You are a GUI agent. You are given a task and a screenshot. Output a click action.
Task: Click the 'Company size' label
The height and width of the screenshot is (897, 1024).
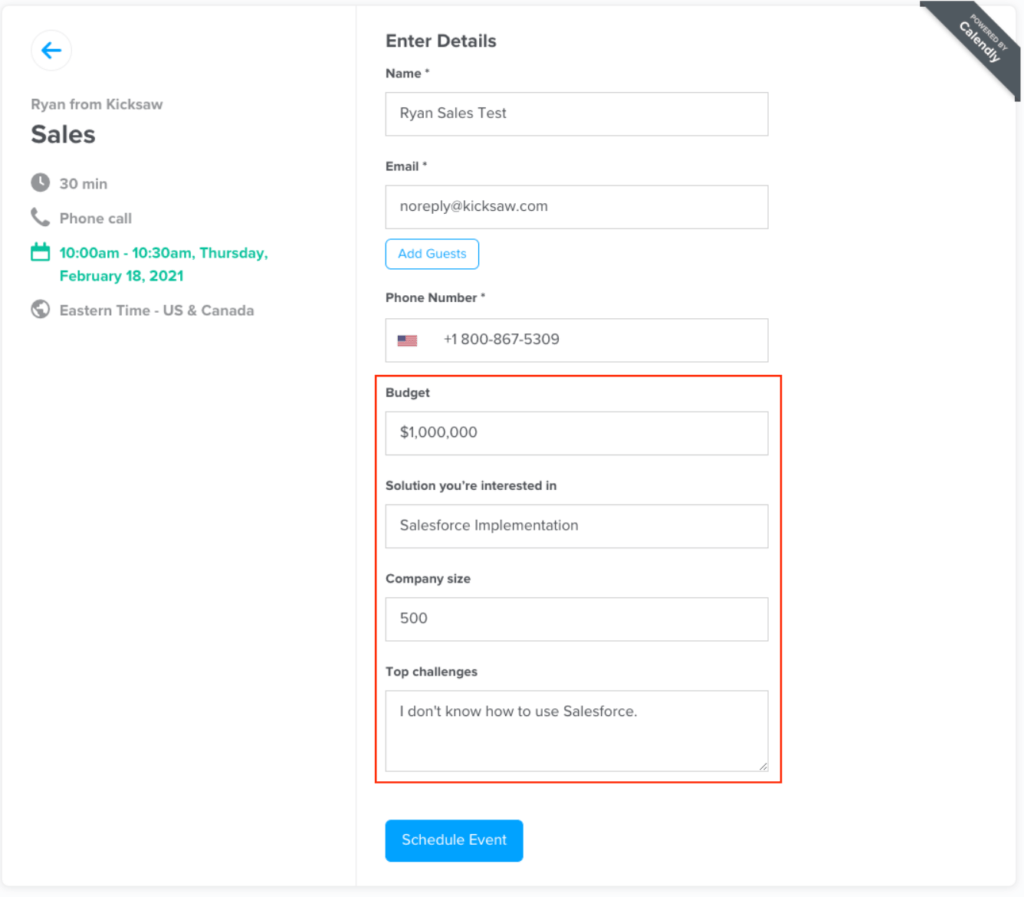[x=428, y=579]
